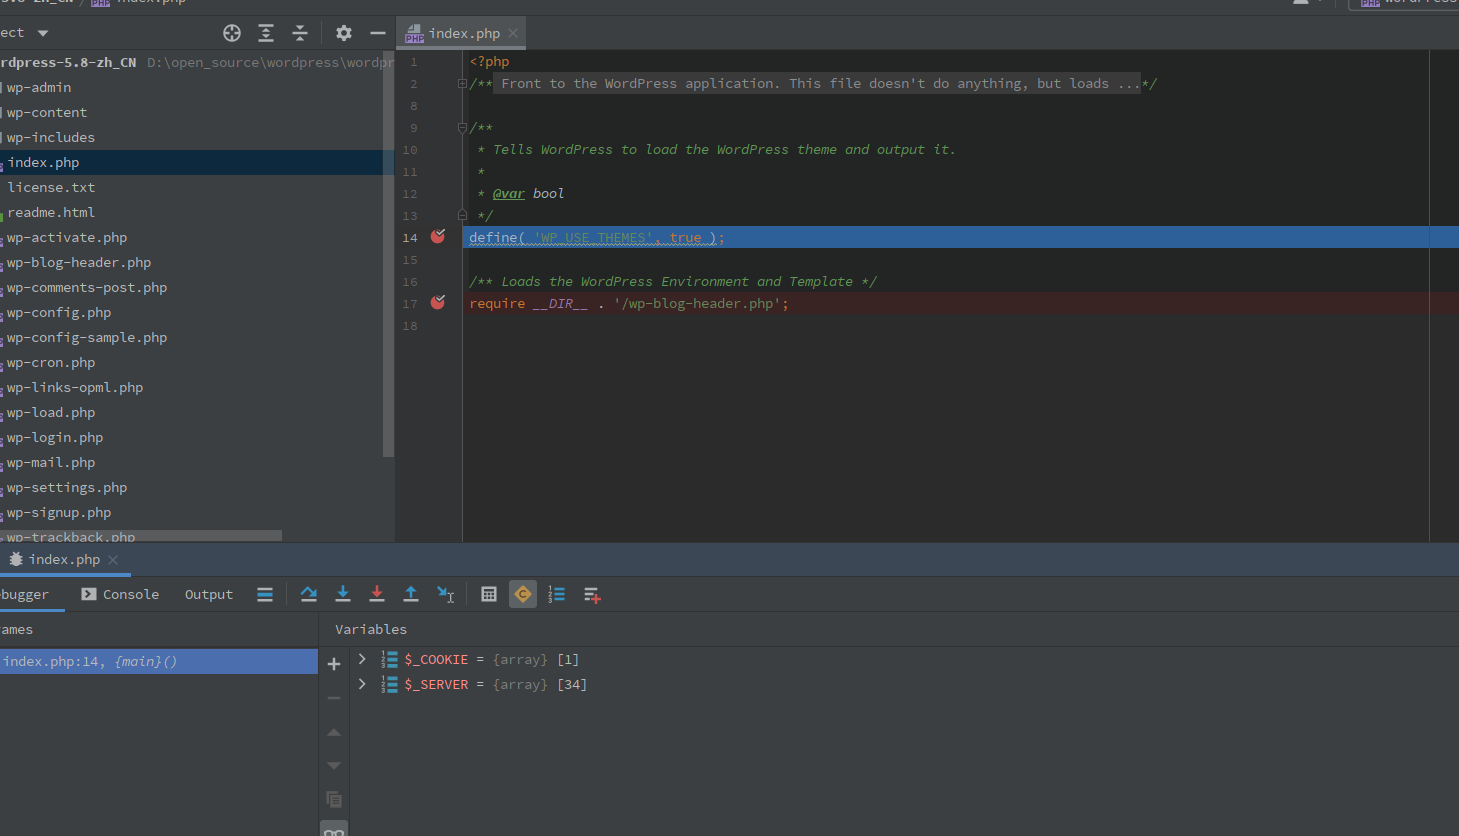Expand the $_COOKIE array variable
Image resolution: width=1459 pixels, height=836 pixels.
pyautogui.click(x=362, y=659)
